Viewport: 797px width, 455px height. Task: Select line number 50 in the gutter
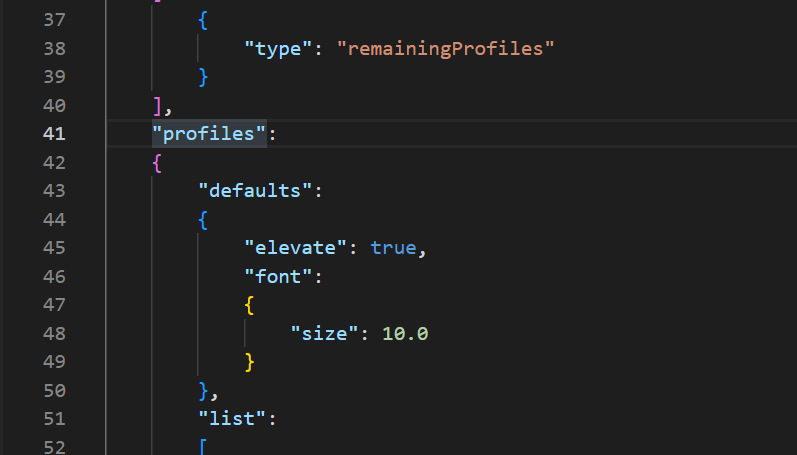[54, 390]
